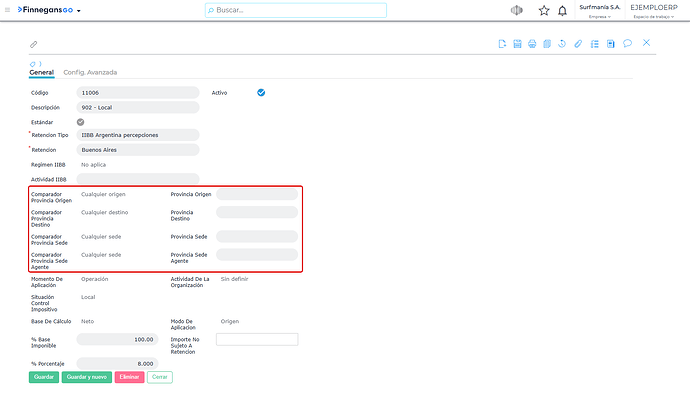690x402 pixels.
Task: Click the save disk icon in the toolbar
Action: (x=517, y=44)
